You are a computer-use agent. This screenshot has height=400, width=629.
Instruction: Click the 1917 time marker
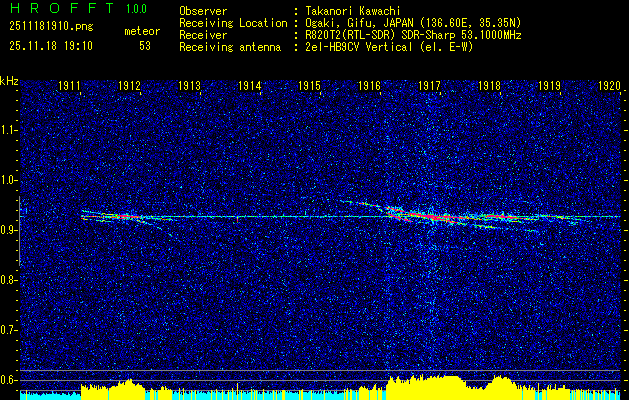tap(430, 85)
